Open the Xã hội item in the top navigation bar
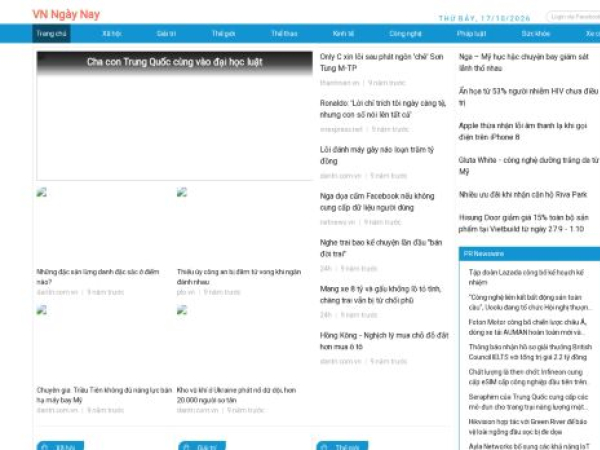 pos(112,34)
